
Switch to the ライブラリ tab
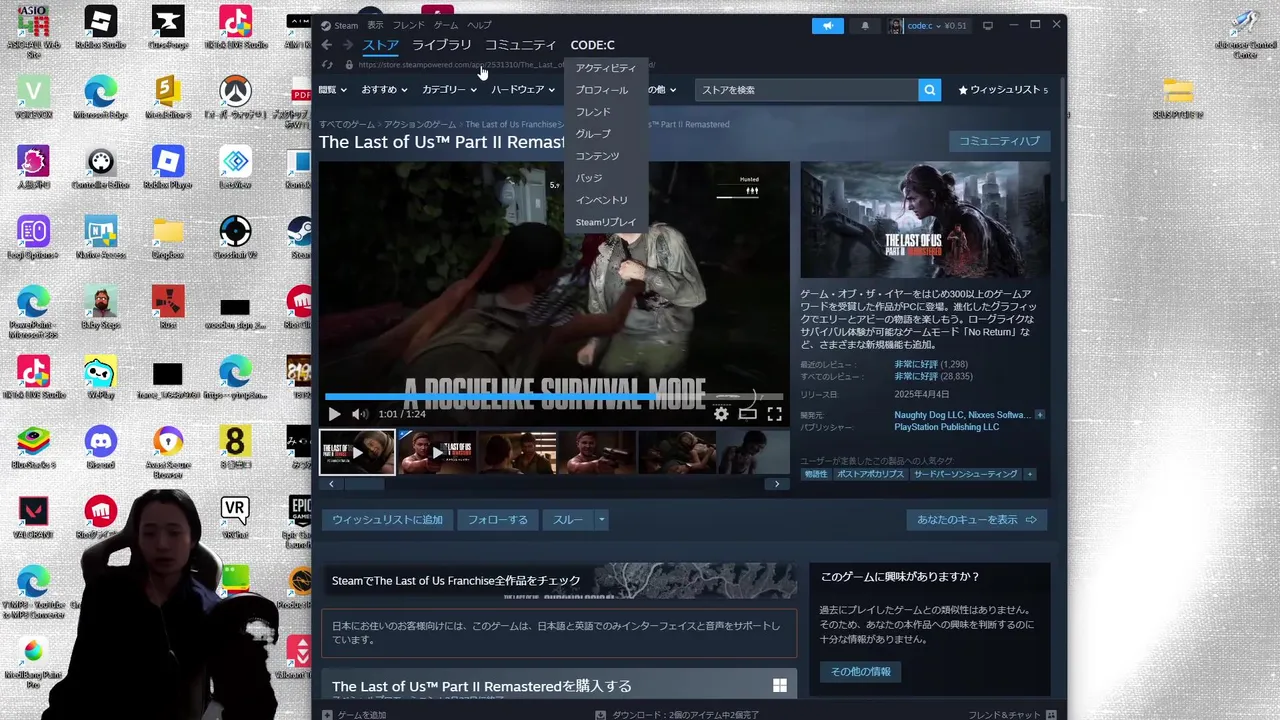click(x=441, y=45)
